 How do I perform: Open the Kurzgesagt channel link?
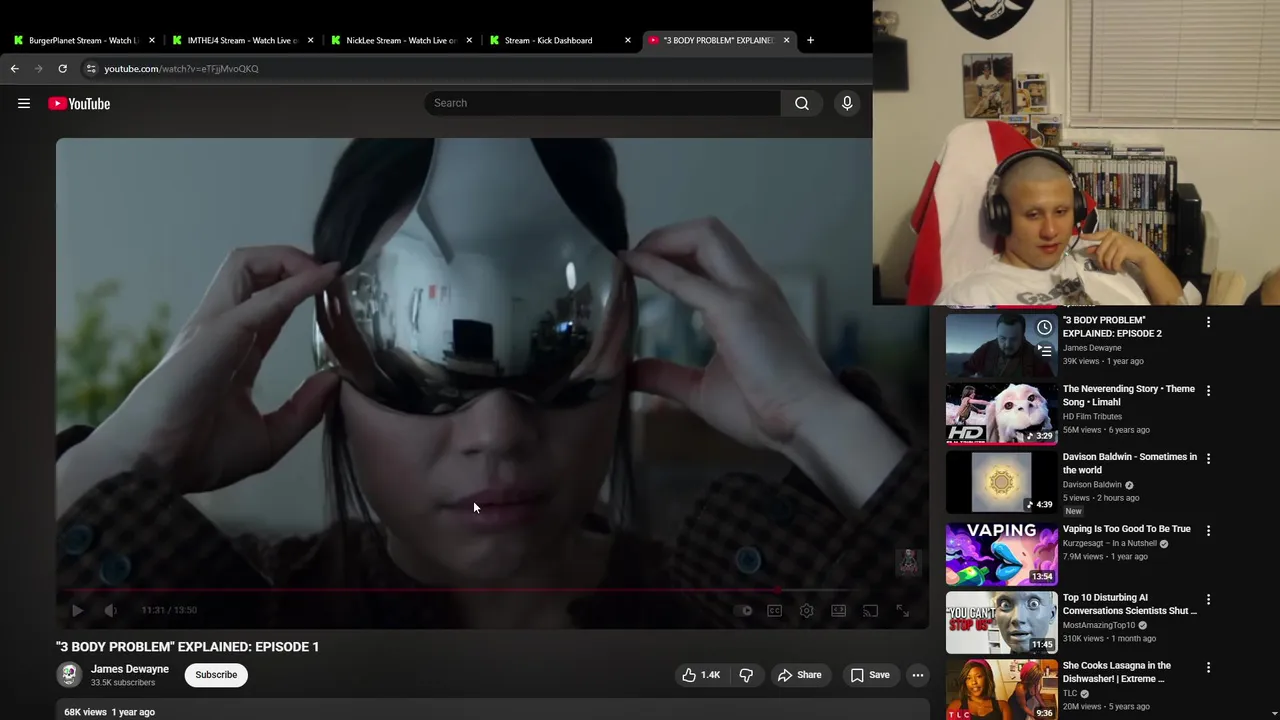[1109, 544]
